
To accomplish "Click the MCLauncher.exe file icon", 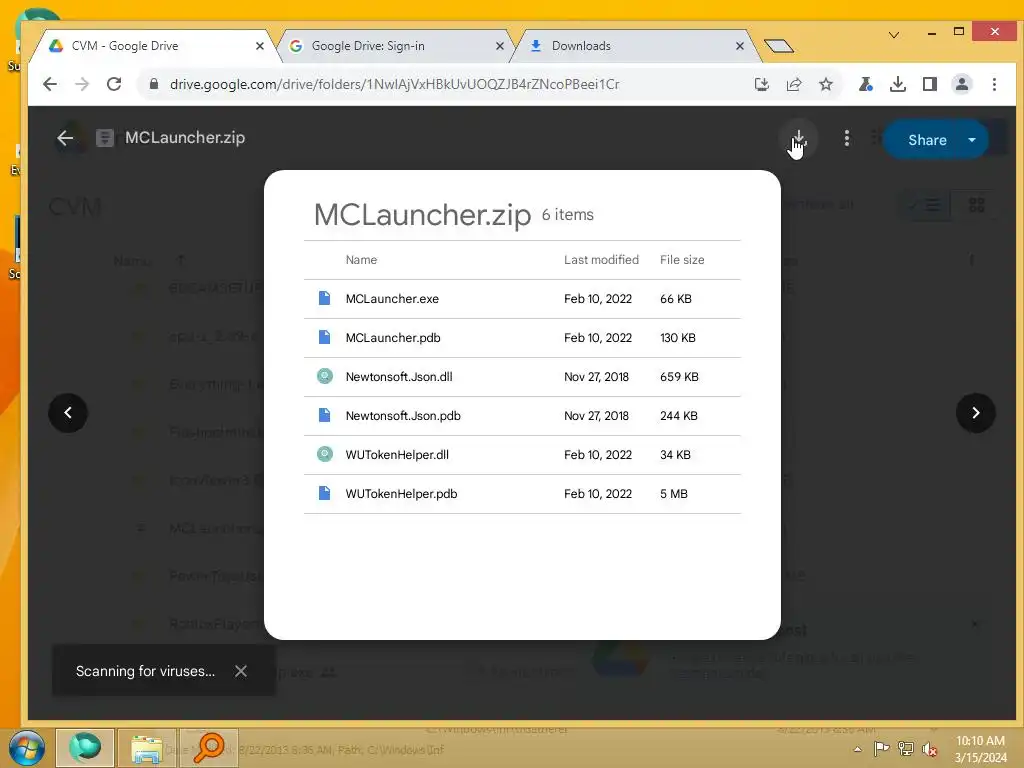I will [x=324, y=298].
